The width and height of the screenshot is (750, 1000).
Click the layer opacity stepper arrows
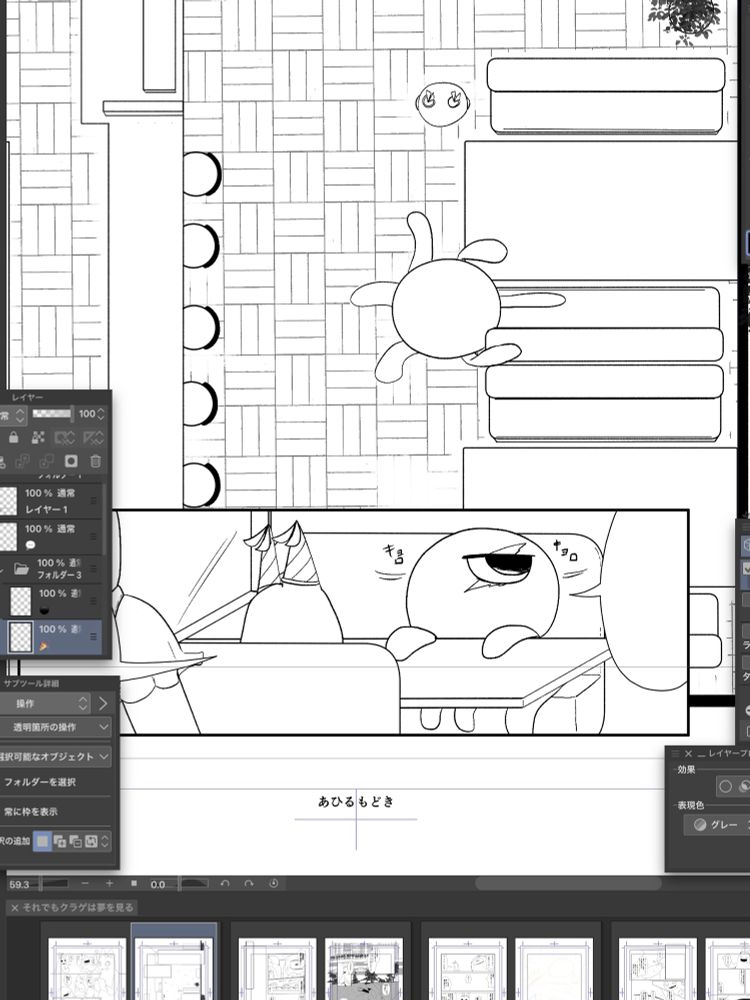tap(100, 415)
